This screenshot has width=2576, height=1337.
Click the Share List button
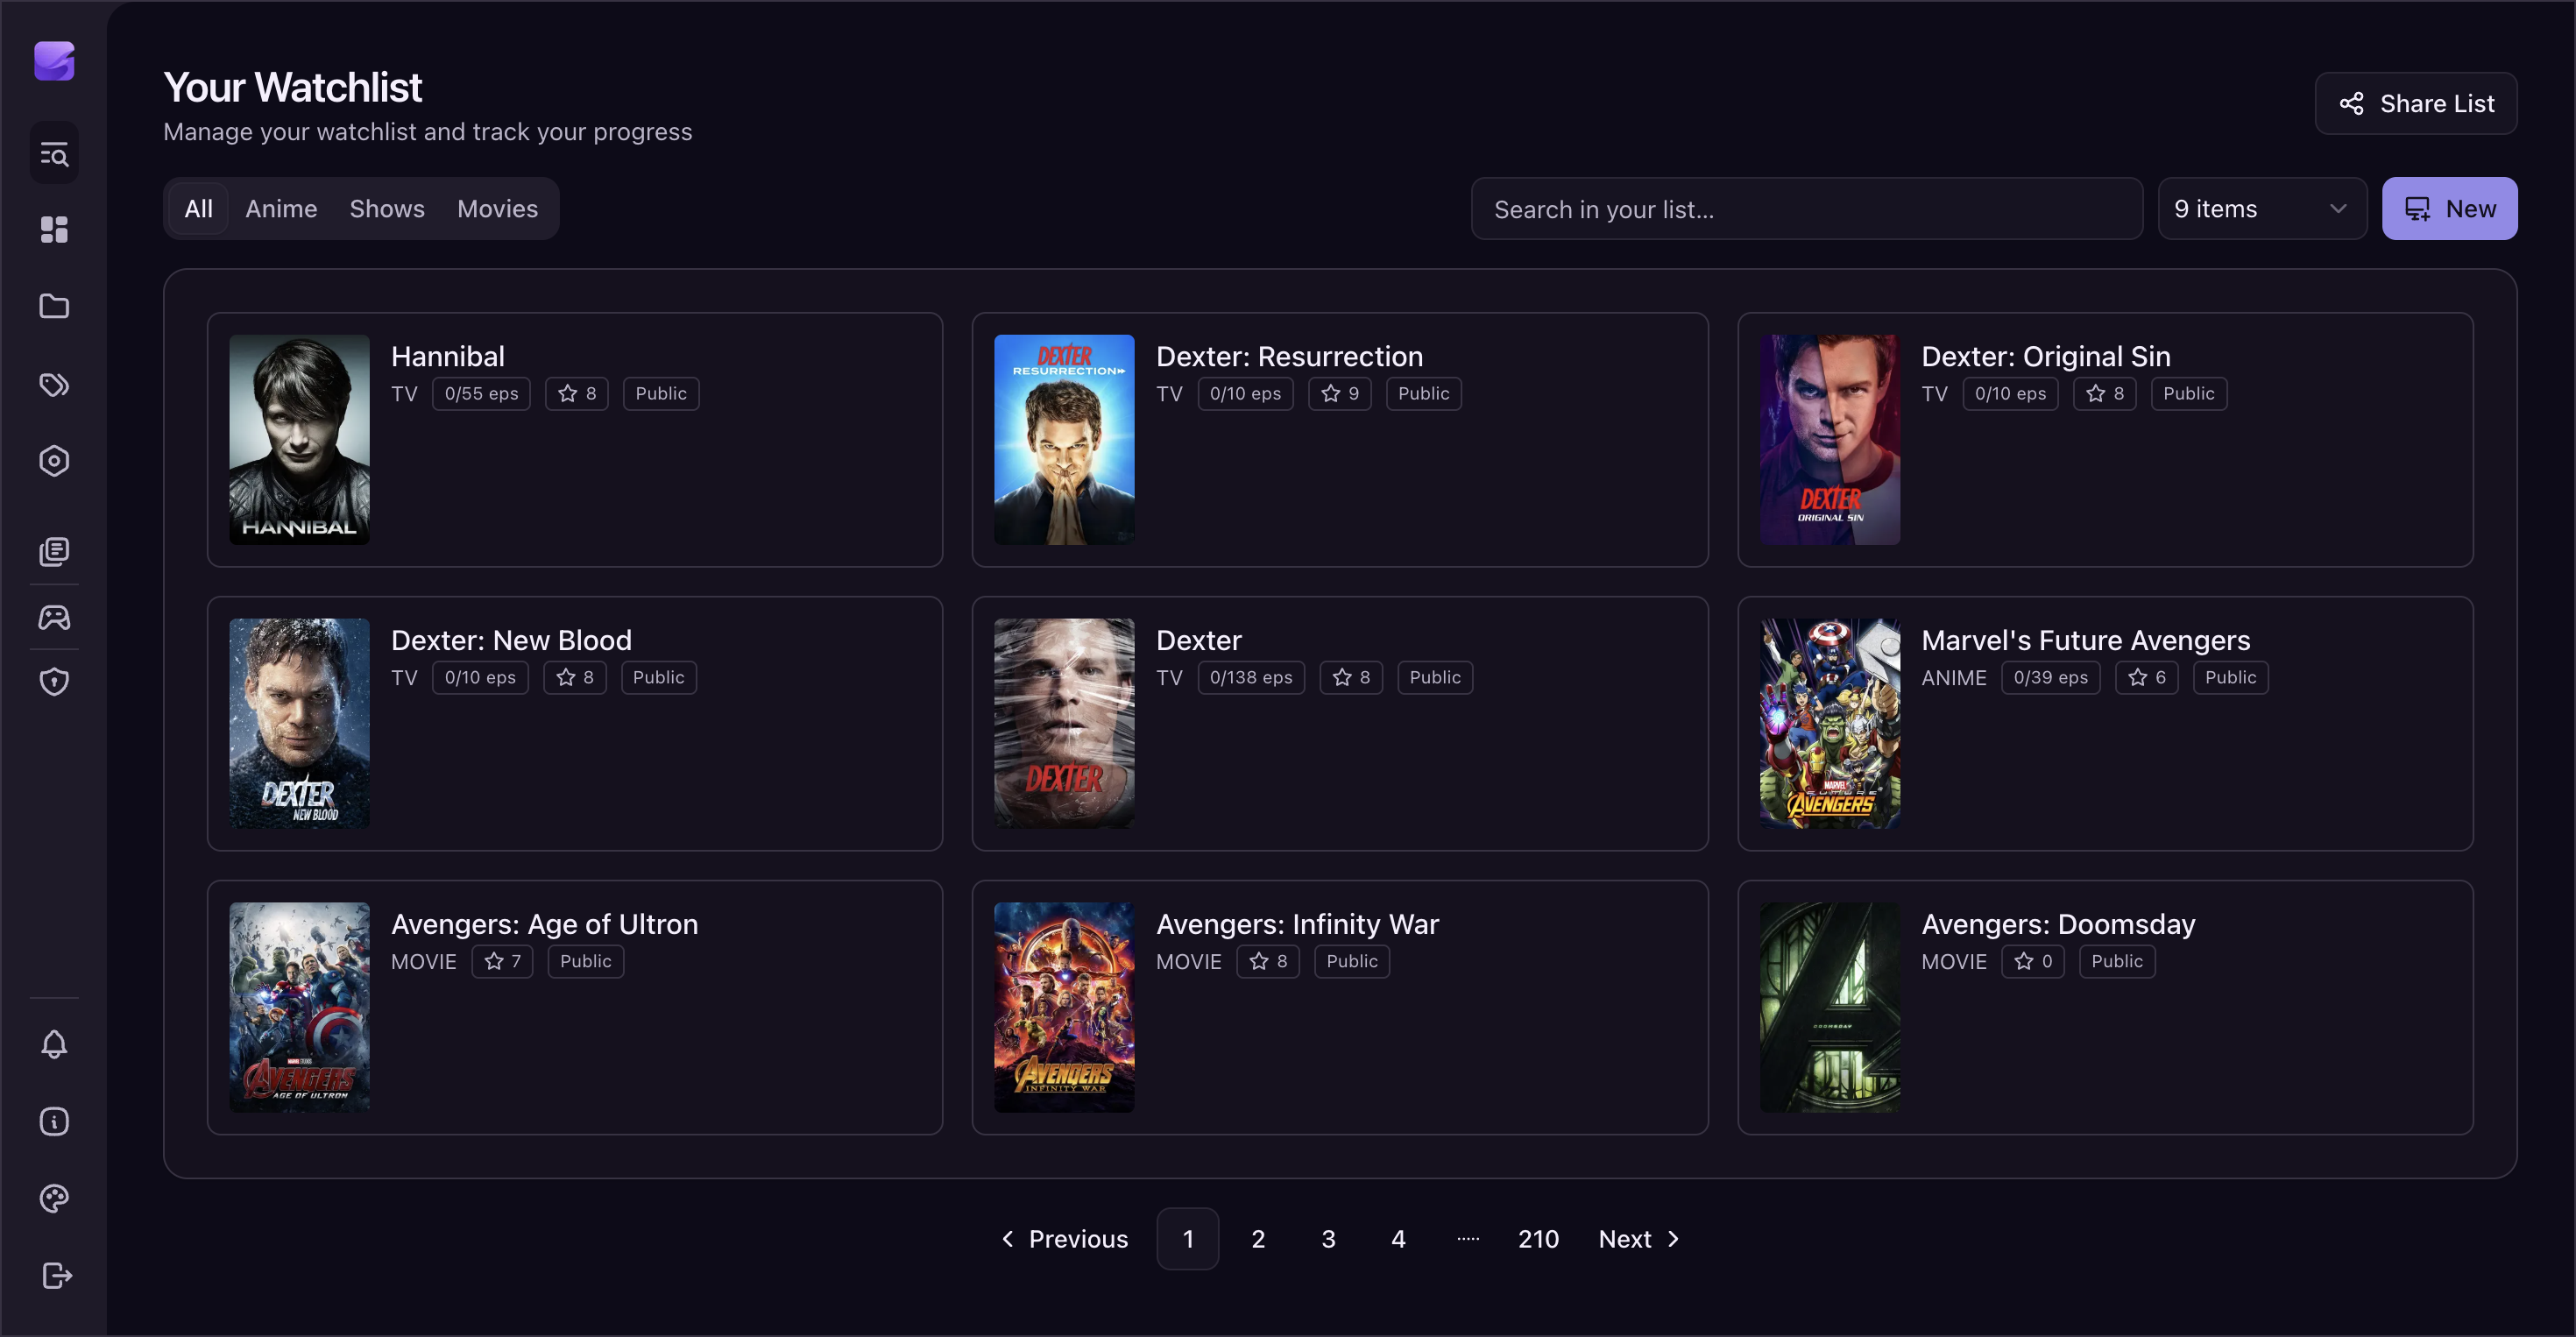coord(2417,103)
